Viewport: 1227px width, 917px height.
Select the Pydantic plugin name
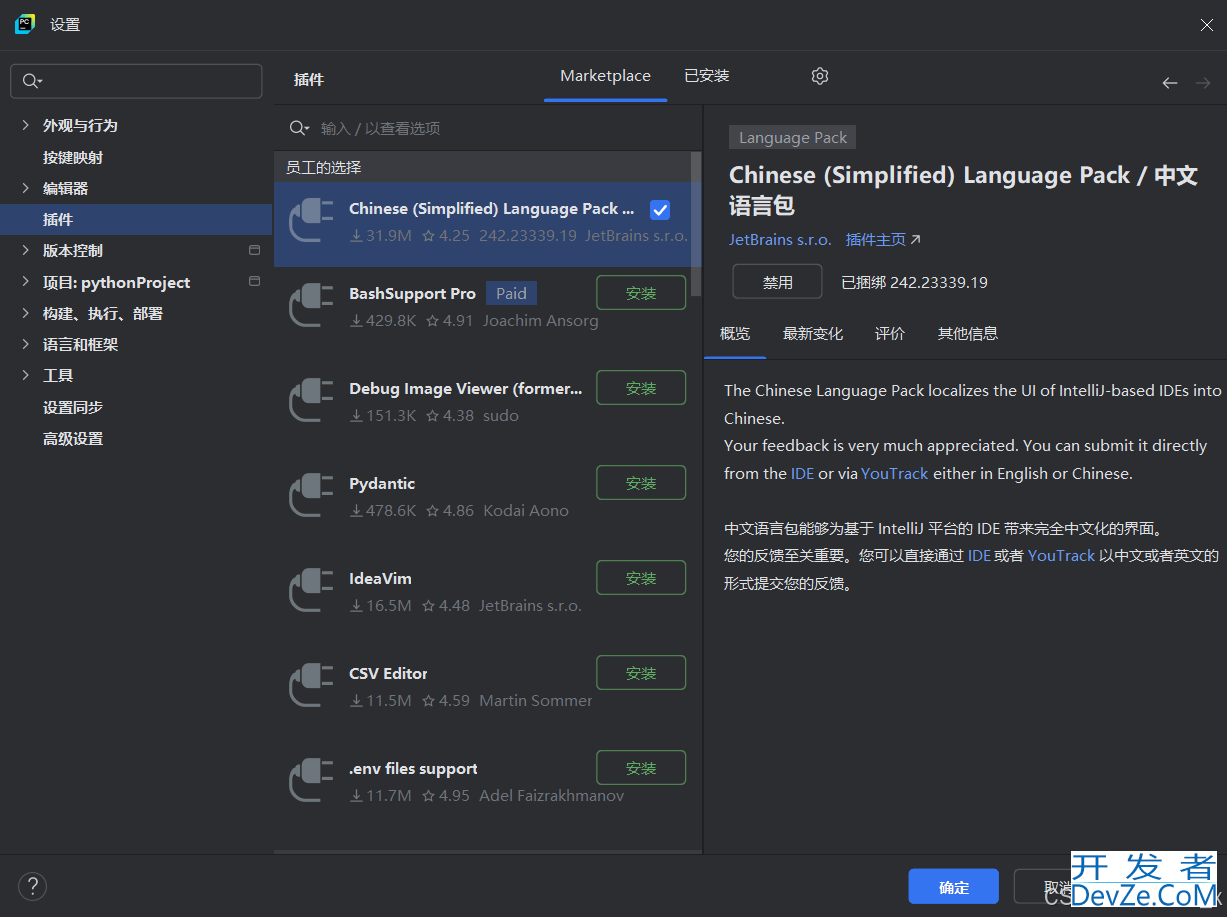click(382, 483)
